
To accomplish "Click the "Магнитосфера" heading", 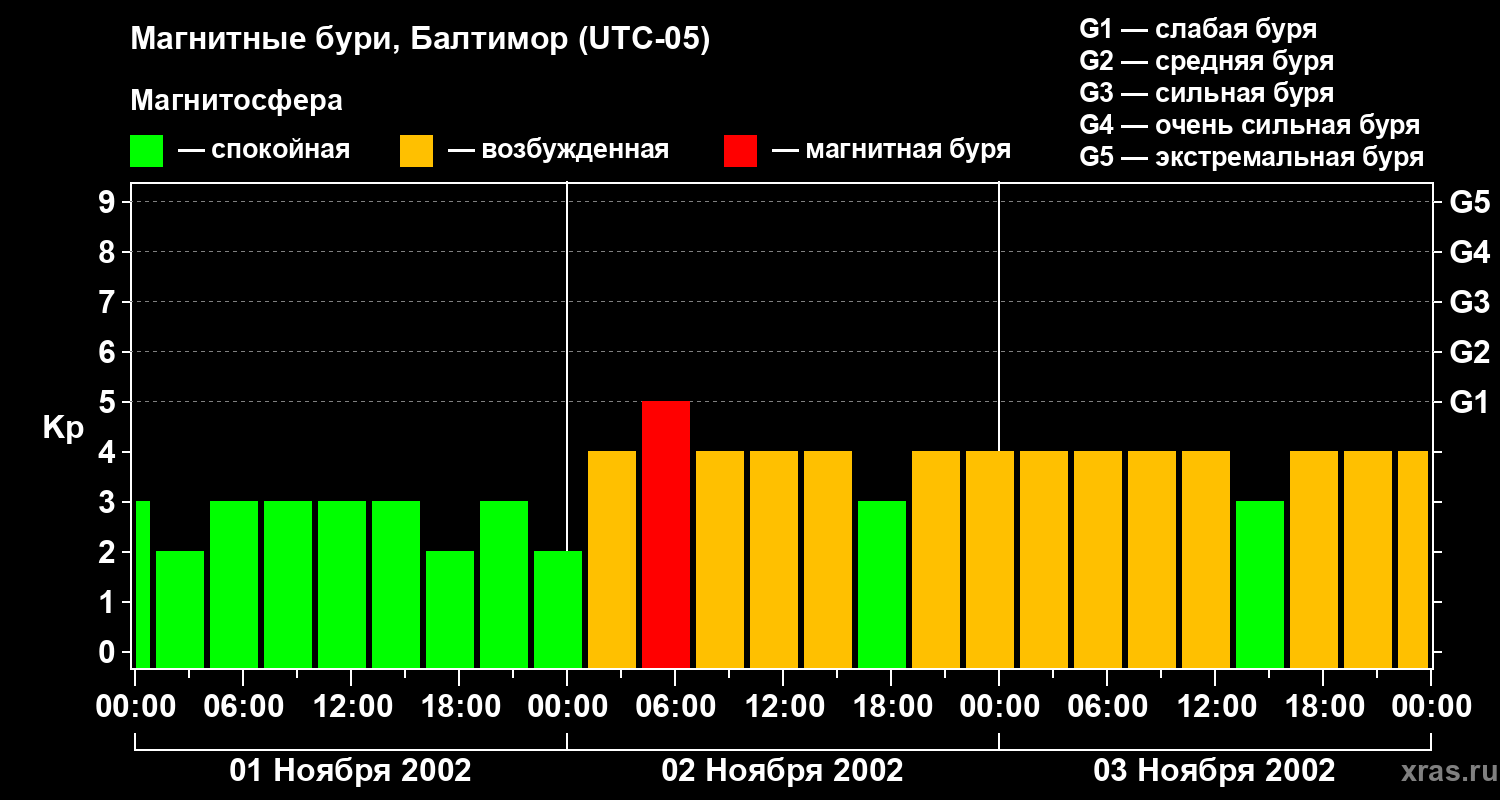I will pyautogui.click(x=236, y=101).
